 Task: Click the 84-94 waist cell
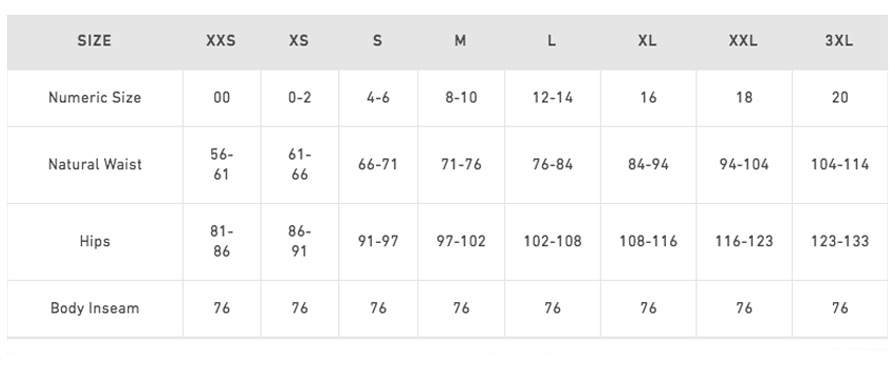click(648, 165)
